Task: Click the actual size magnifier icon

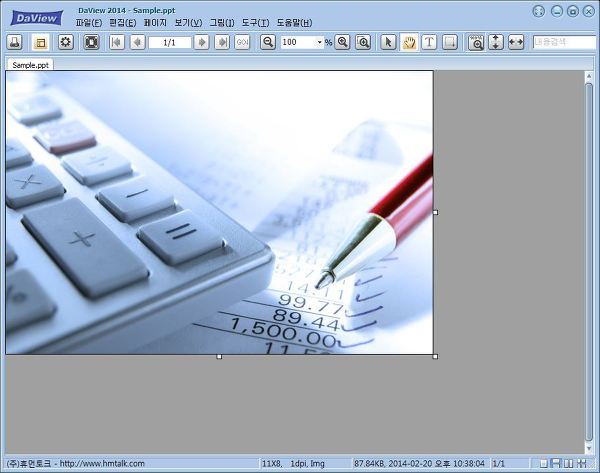Action: pyautogui.click(x=476, y=42)
